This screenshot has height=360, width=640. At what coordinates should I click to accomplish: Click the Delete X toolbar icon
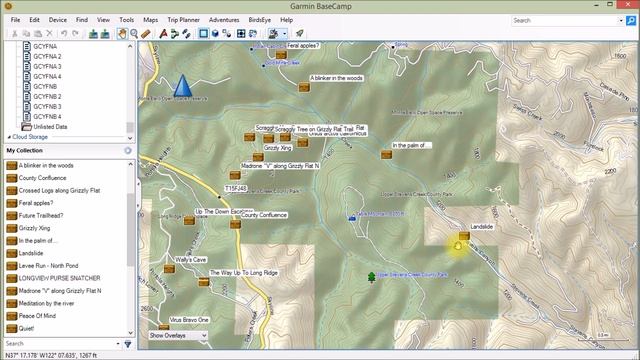point(49,34)
